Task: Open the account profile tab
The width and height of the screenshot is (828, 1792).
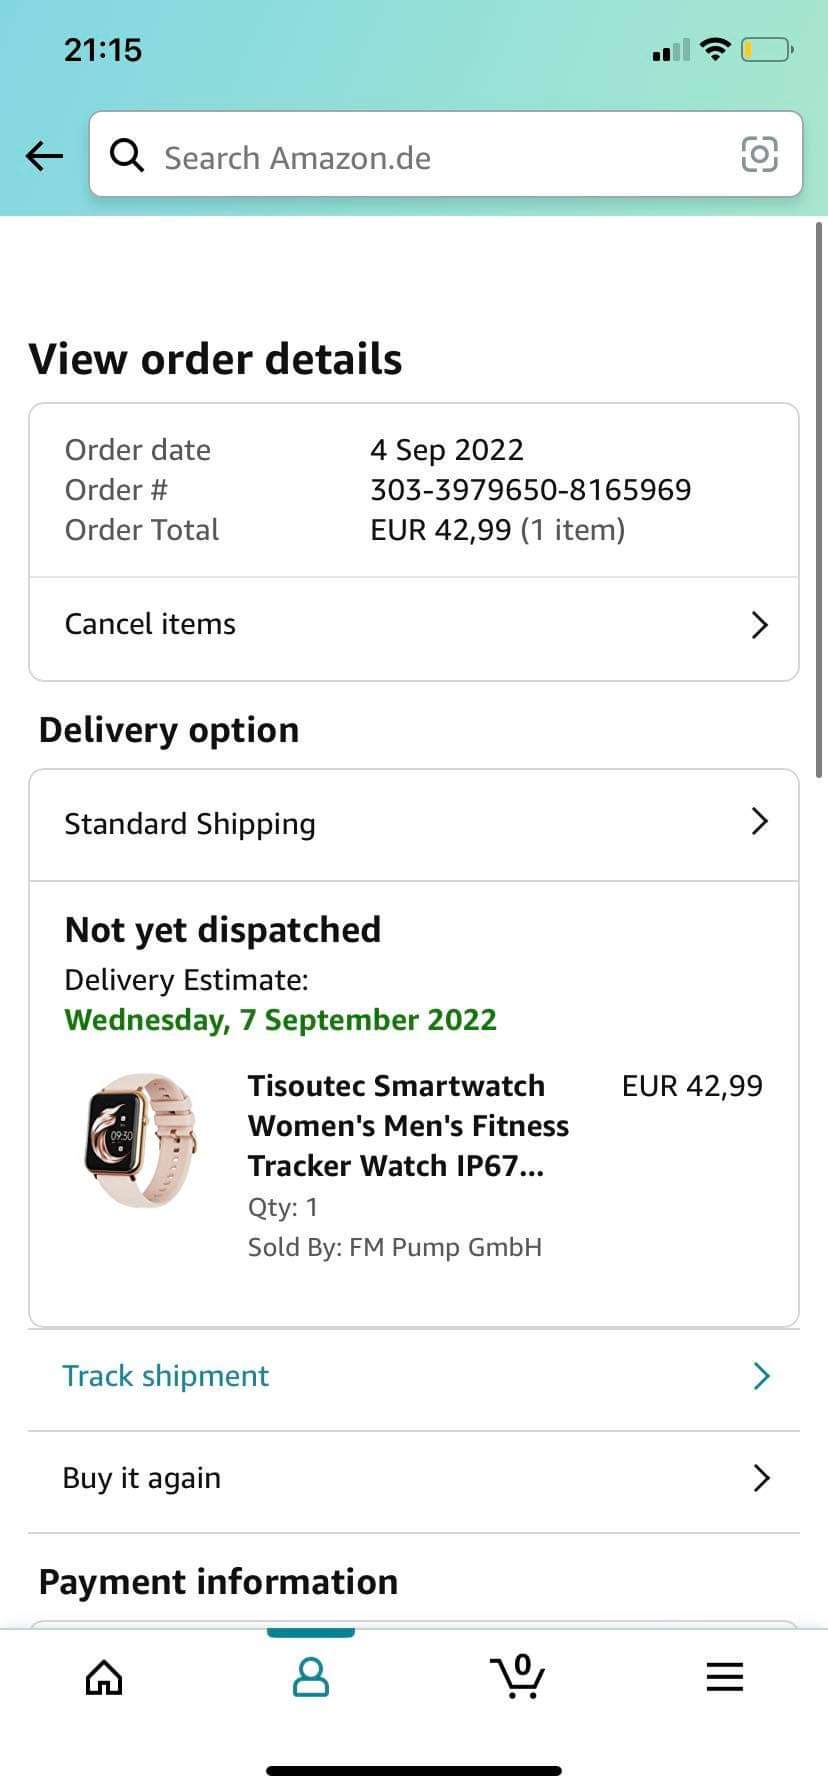Action: tap(310, 1677)
